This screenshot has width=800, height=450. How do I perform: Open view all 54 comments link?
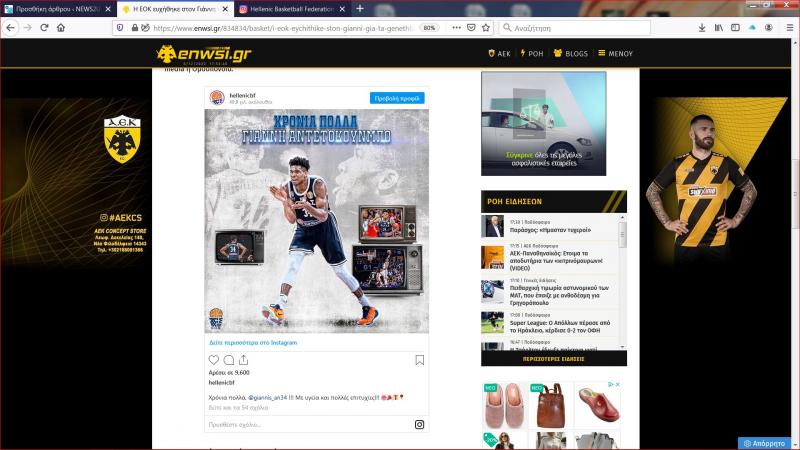point(238,408)
